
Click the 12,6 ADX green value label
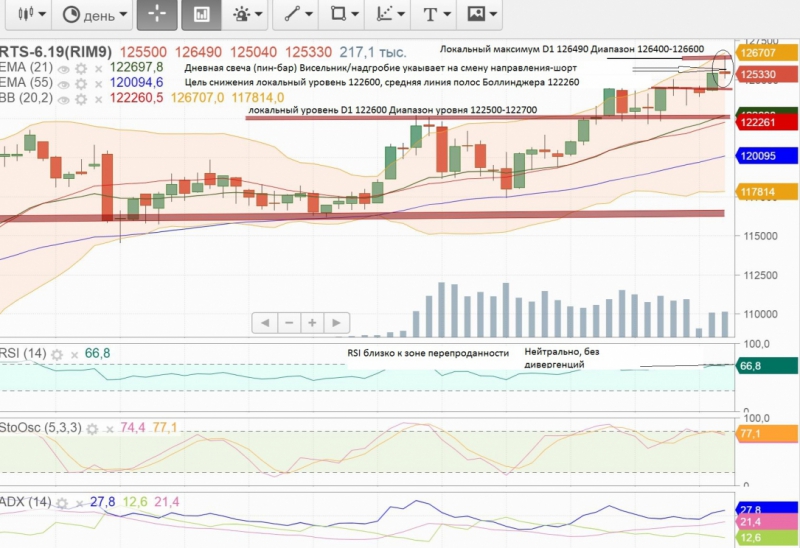coord(766,537)
